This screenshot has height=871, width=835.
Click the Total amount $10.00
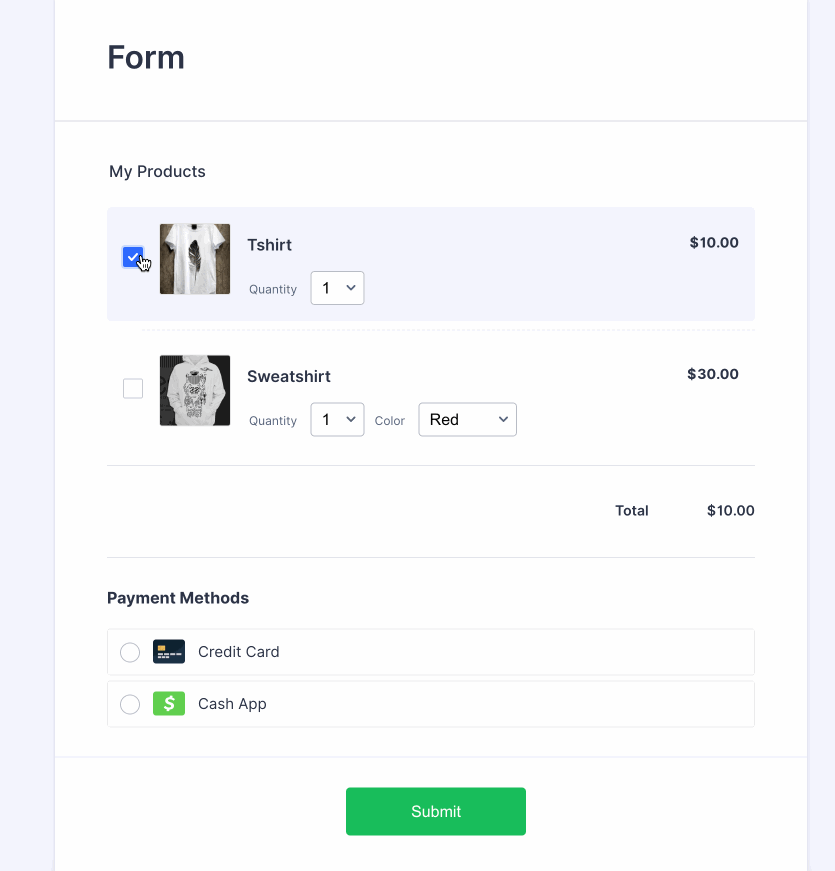pos(730,511)
